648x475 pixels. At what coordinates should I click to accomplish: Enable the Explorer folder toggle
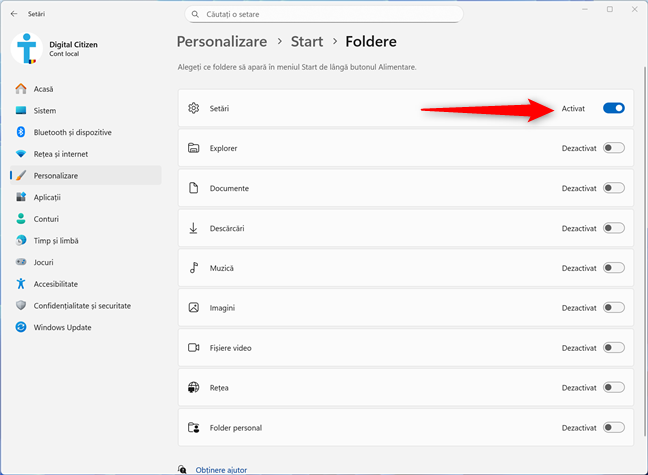(613, 148)
